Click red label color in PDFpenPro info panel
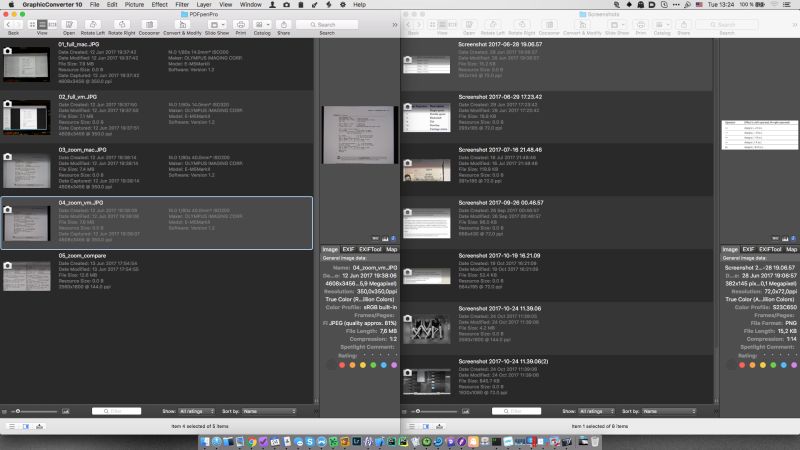Viewport: 800px width, 450px height. click(342, 365)
